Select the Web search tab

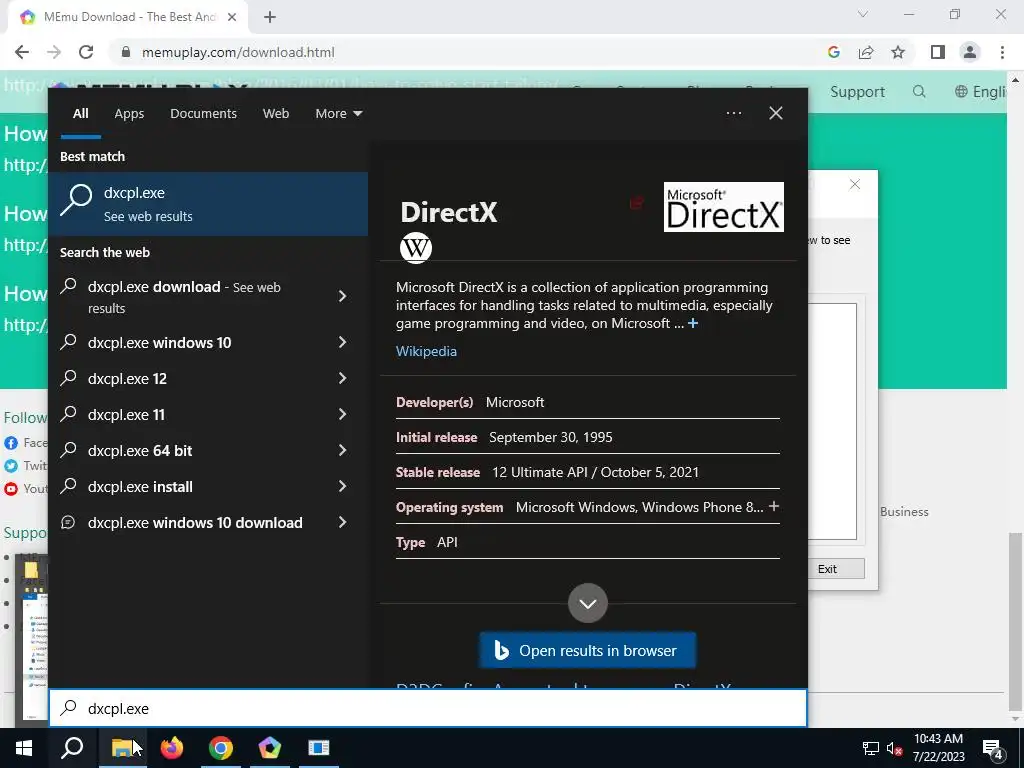(x=276, y=114)
